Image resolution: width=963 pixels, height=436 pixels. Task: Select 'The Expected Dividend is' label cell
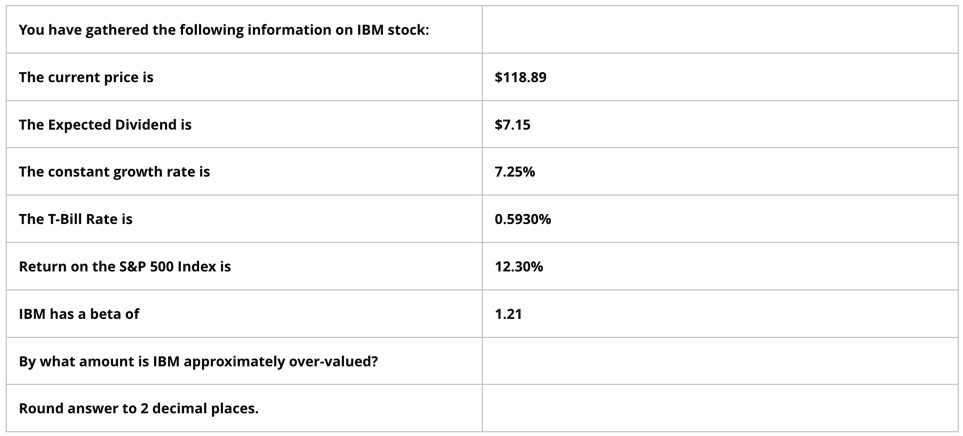coord(244,124)
